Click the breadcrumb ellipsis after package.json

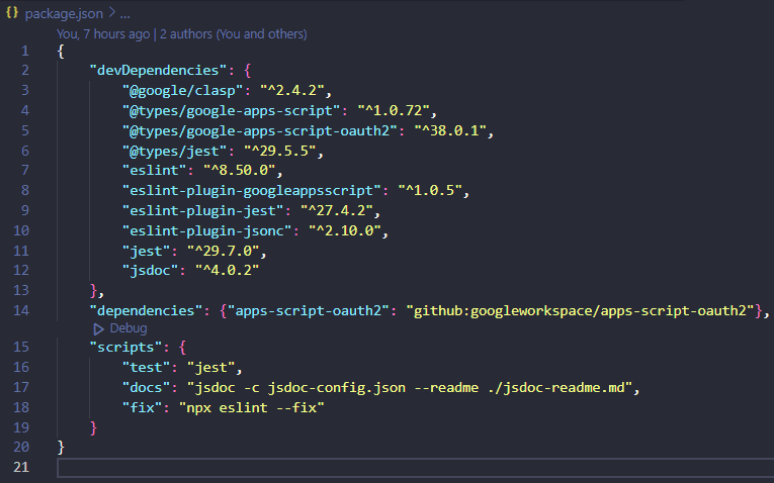point(125,14)
